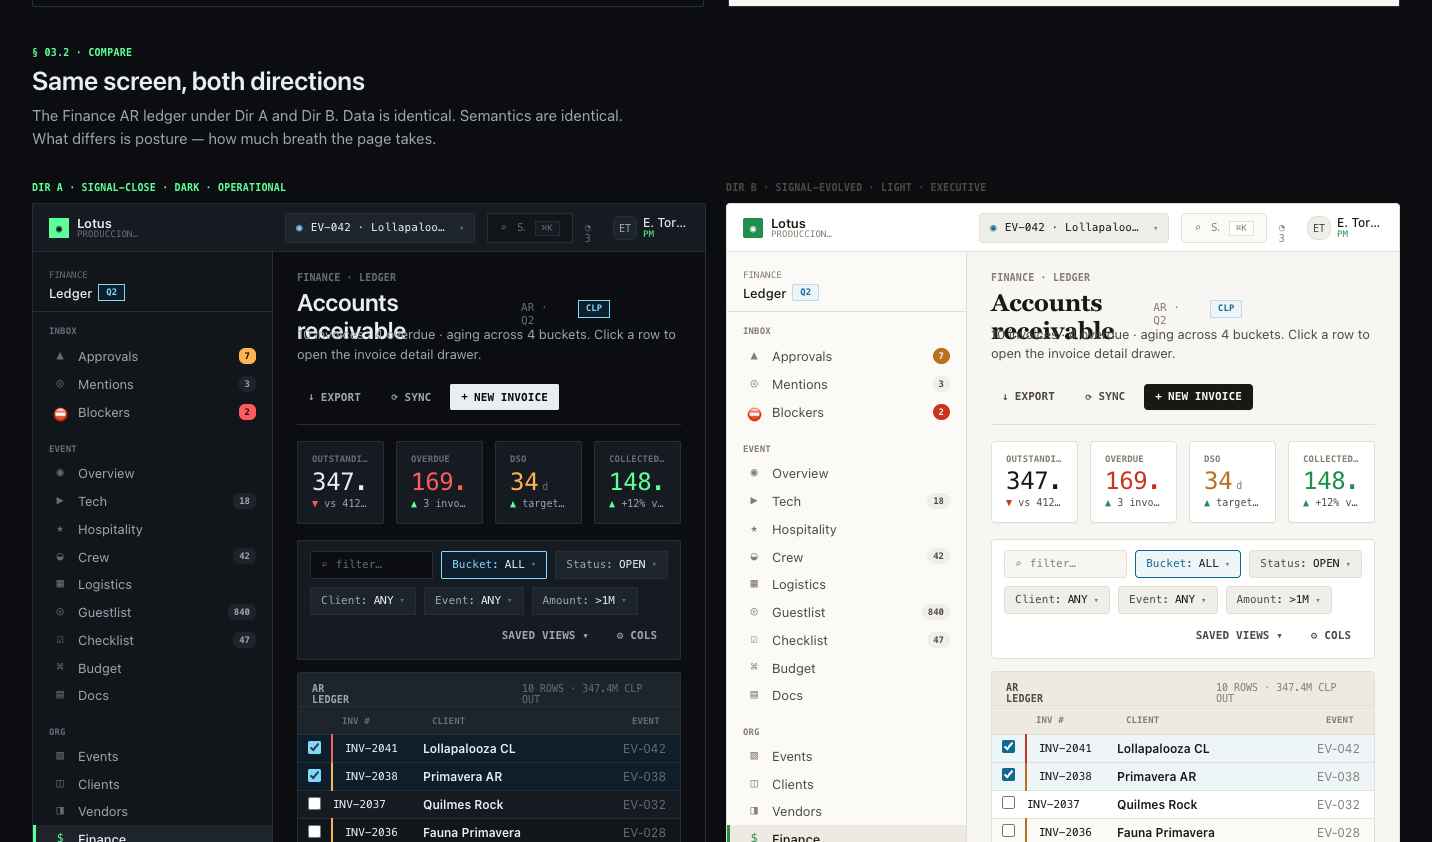The image size is (1432, 842).
Task: Uncheck INV-2041 row checkbox in dark ledger
Action: click(314, 747)
